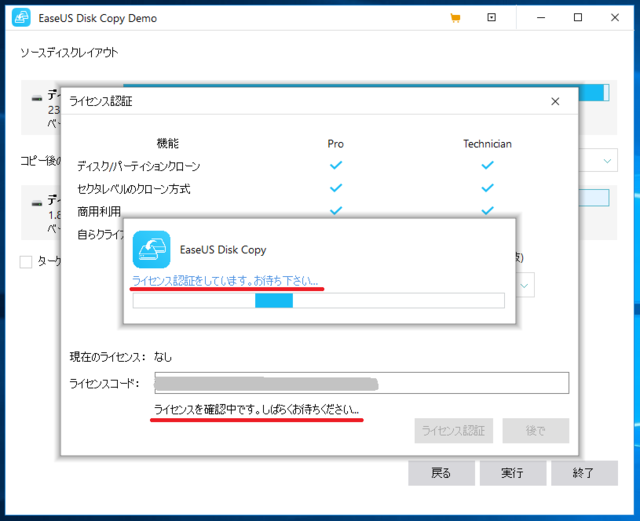Screen dimensions: 640x521
Task: Click the target disk drive icon
Action: (37, 203)
